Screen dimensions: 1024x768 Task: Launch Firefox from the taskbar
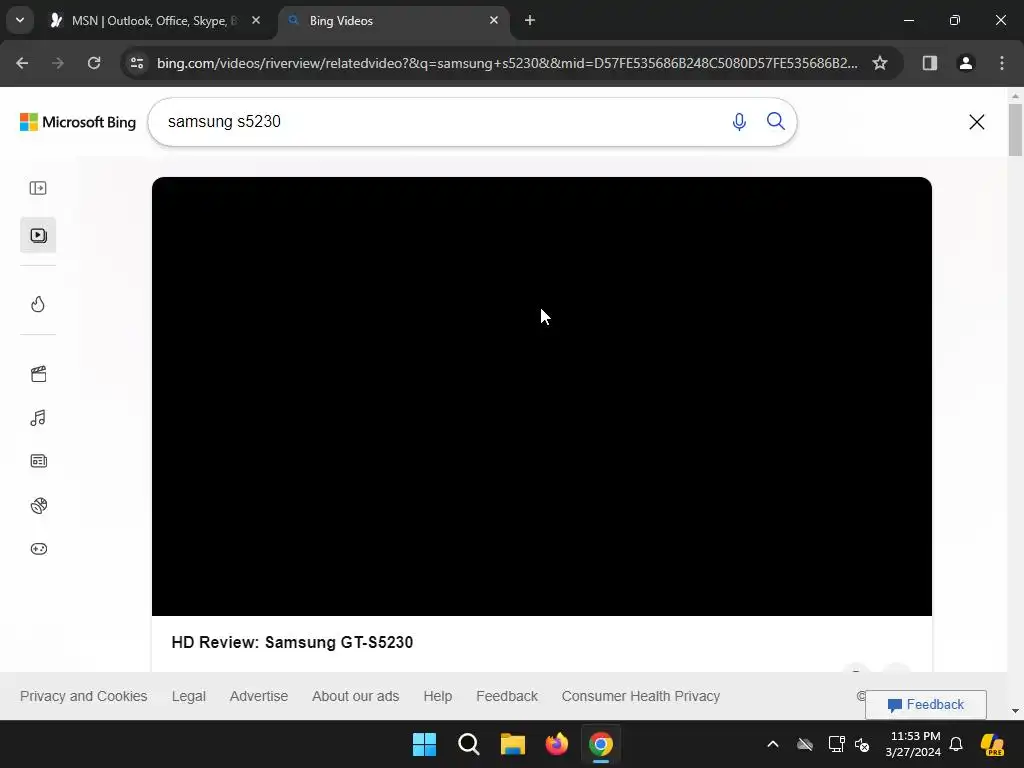click(x=557, y=744)
